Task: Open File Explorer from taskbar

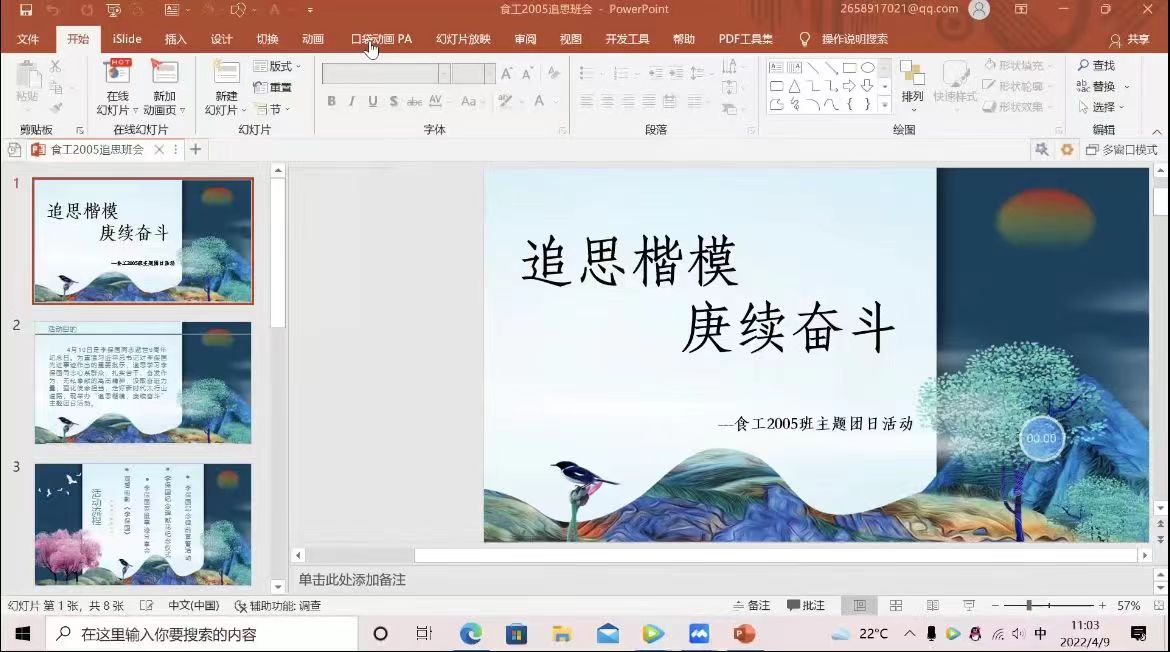Action: [x=562, y=634]
